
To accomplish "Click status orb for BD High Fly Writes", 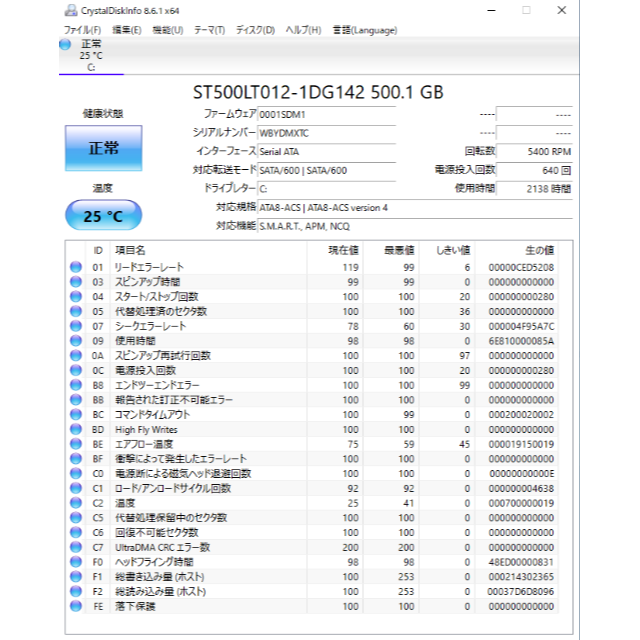I will (76, 429).
